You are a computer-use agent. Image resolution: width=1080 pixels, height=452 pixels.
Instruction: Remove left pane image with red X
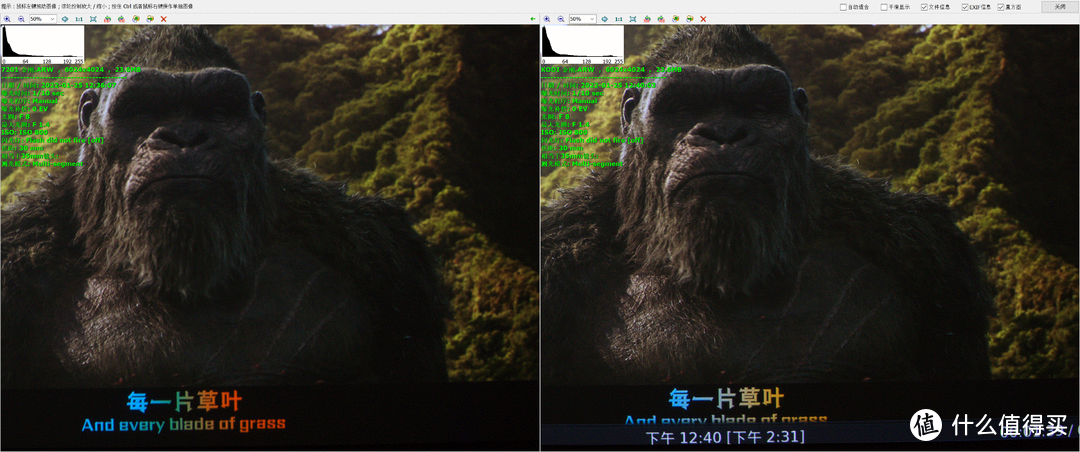(163, 19)
